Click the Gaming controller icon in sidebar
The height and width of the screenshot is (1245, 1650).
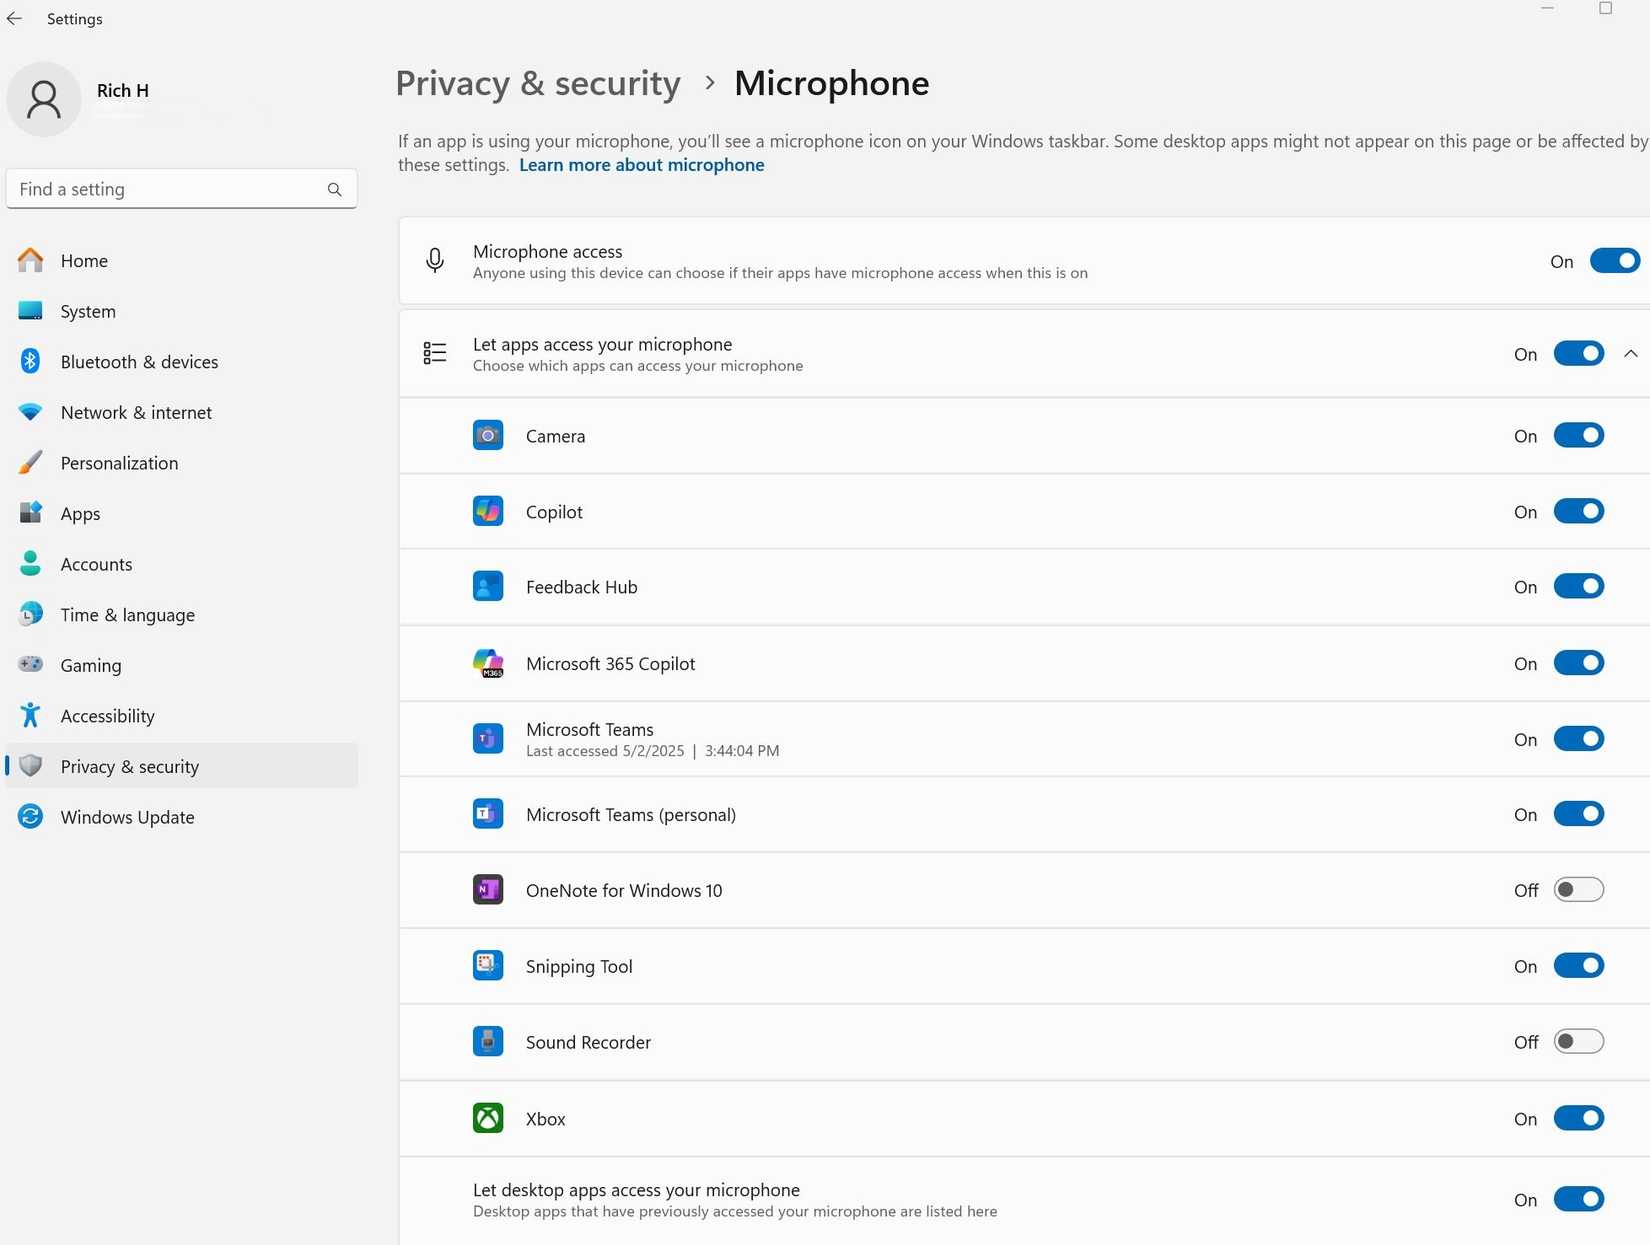(x=30, y=664)
